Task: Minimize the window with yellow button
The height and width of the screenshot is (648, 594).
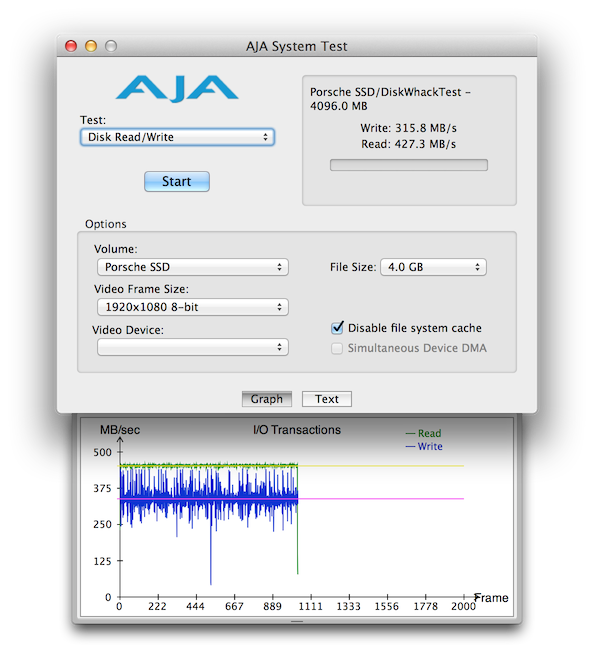Action: pyautogui.click(x=91, y=46)
